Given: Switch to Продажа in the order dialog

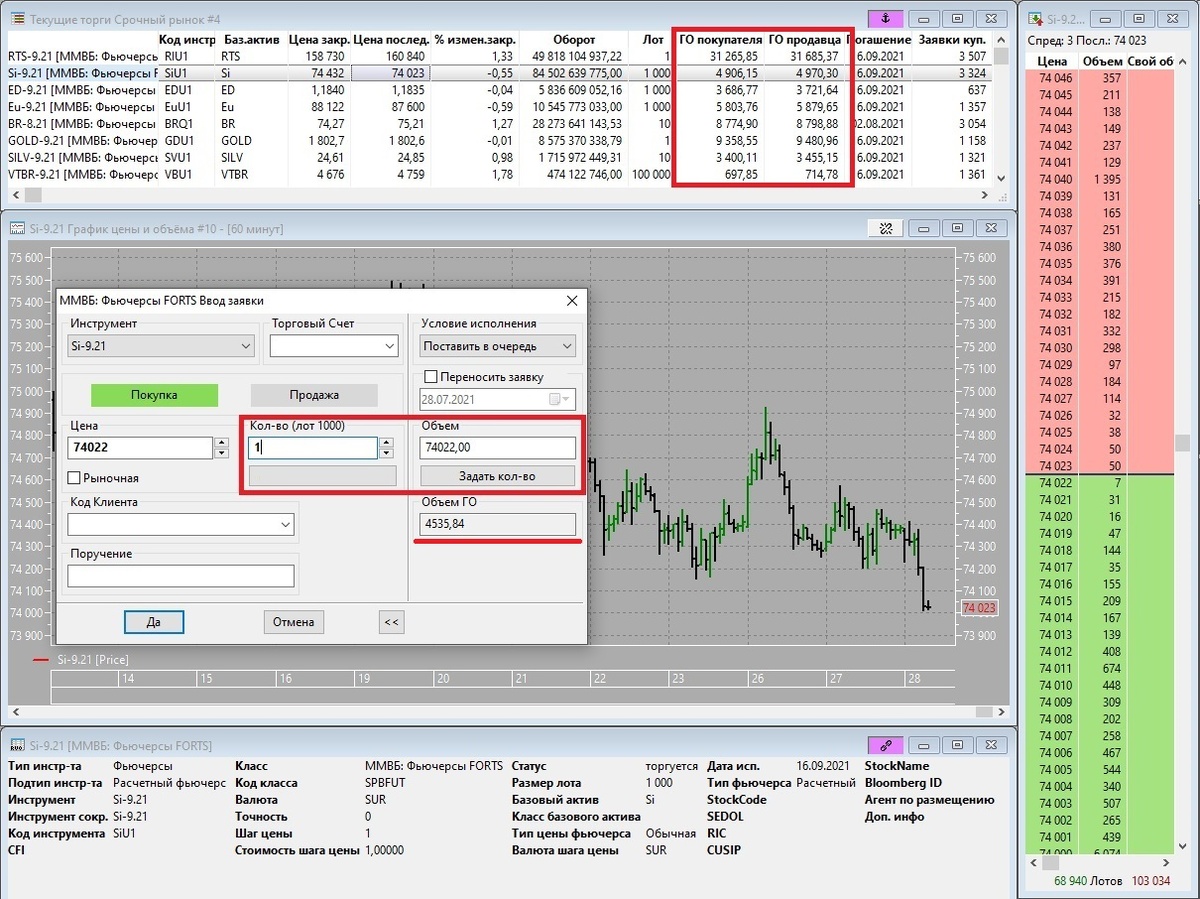Looking at the screenshot, I should coord(314,395).
